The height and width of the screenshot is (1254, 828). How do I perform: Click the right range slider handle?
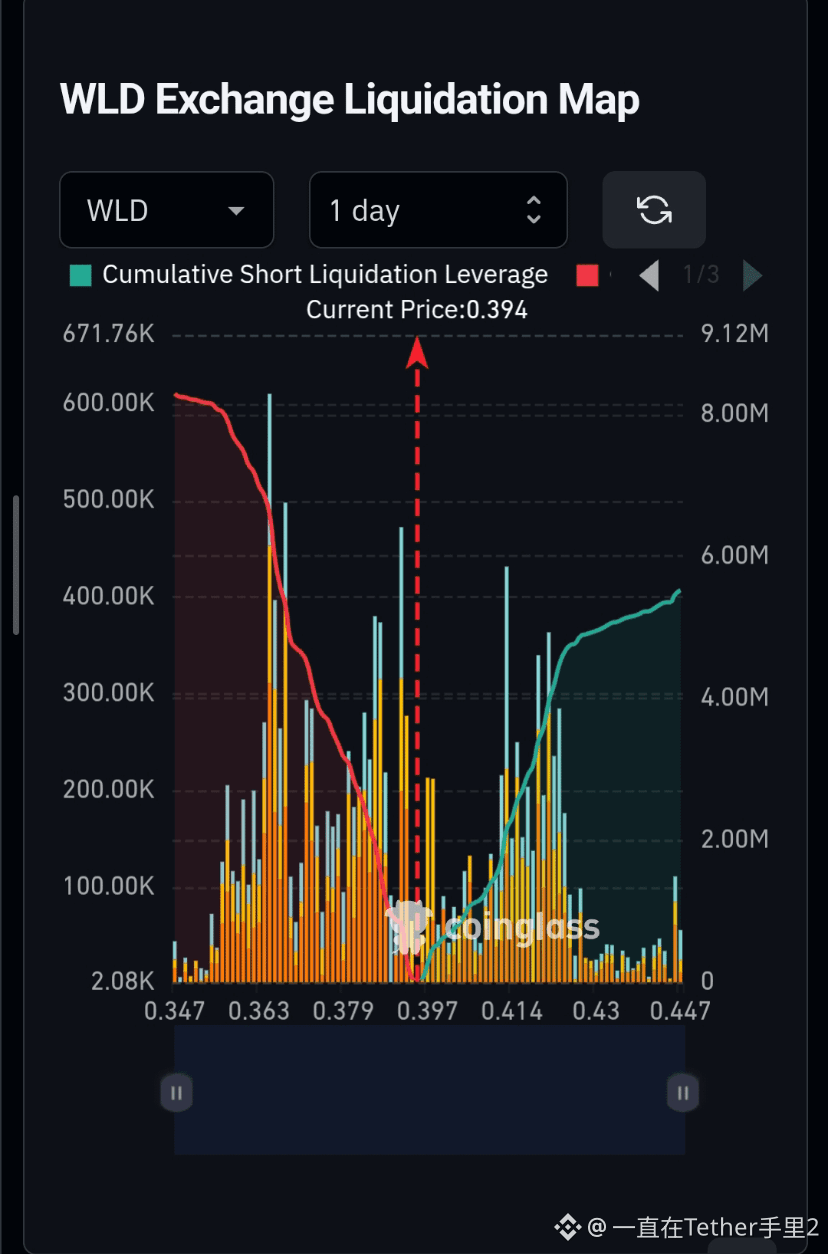[x=683, y=1092]
